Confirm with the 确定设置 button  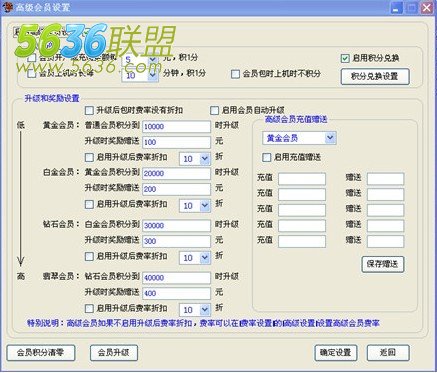click(336, 353)
